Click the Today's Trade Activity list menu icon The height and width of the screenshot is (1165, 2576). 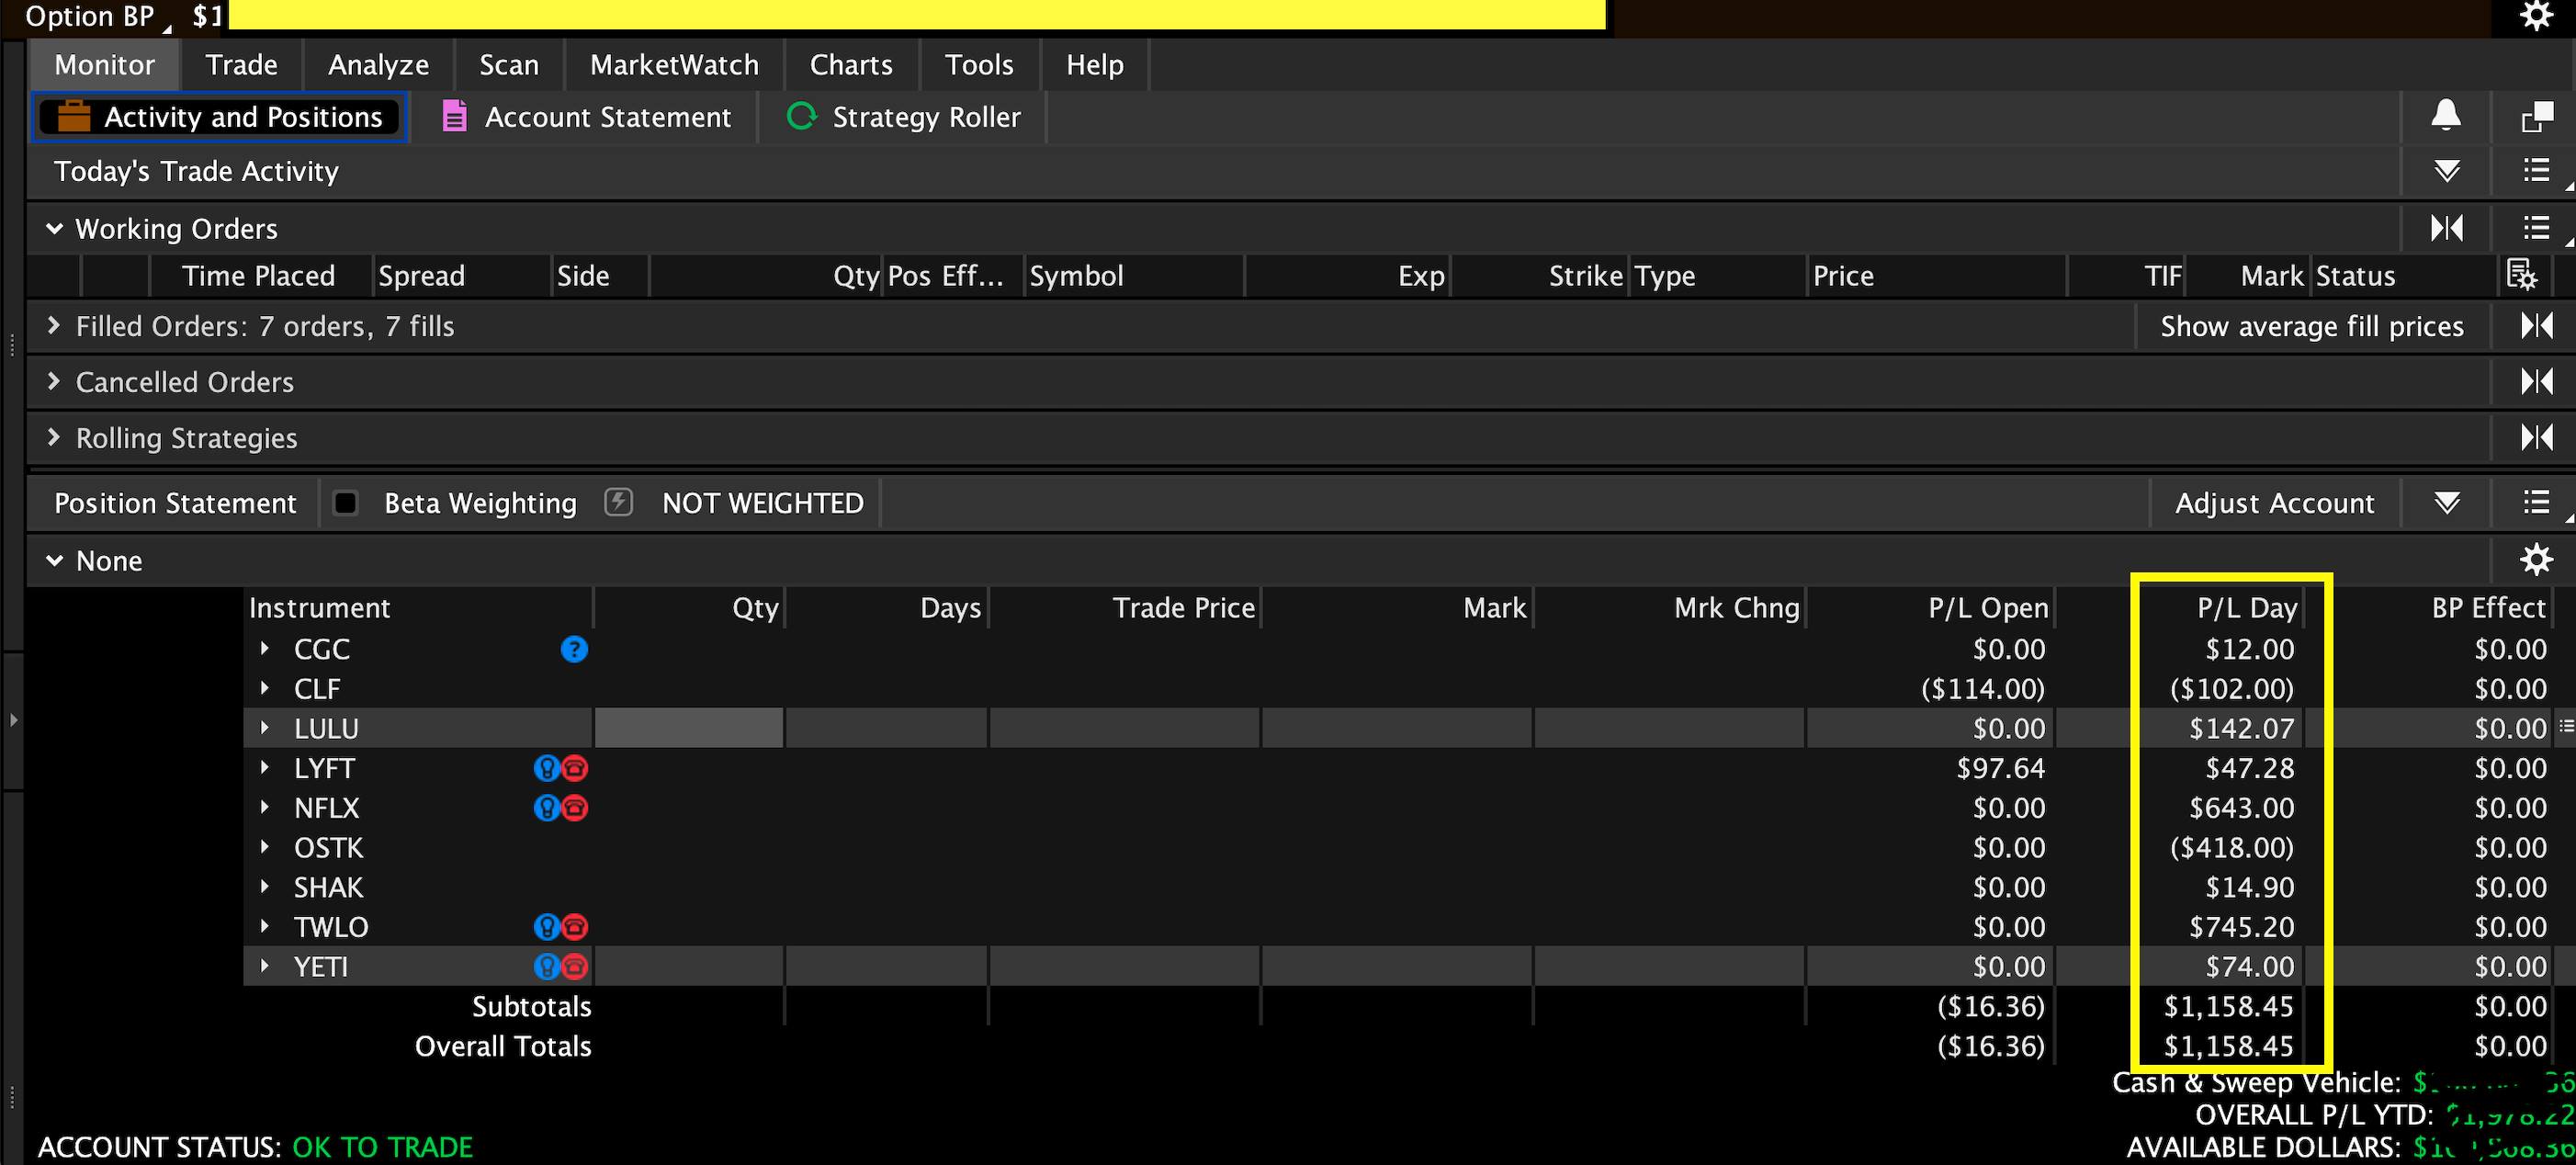coord(2536,171)
